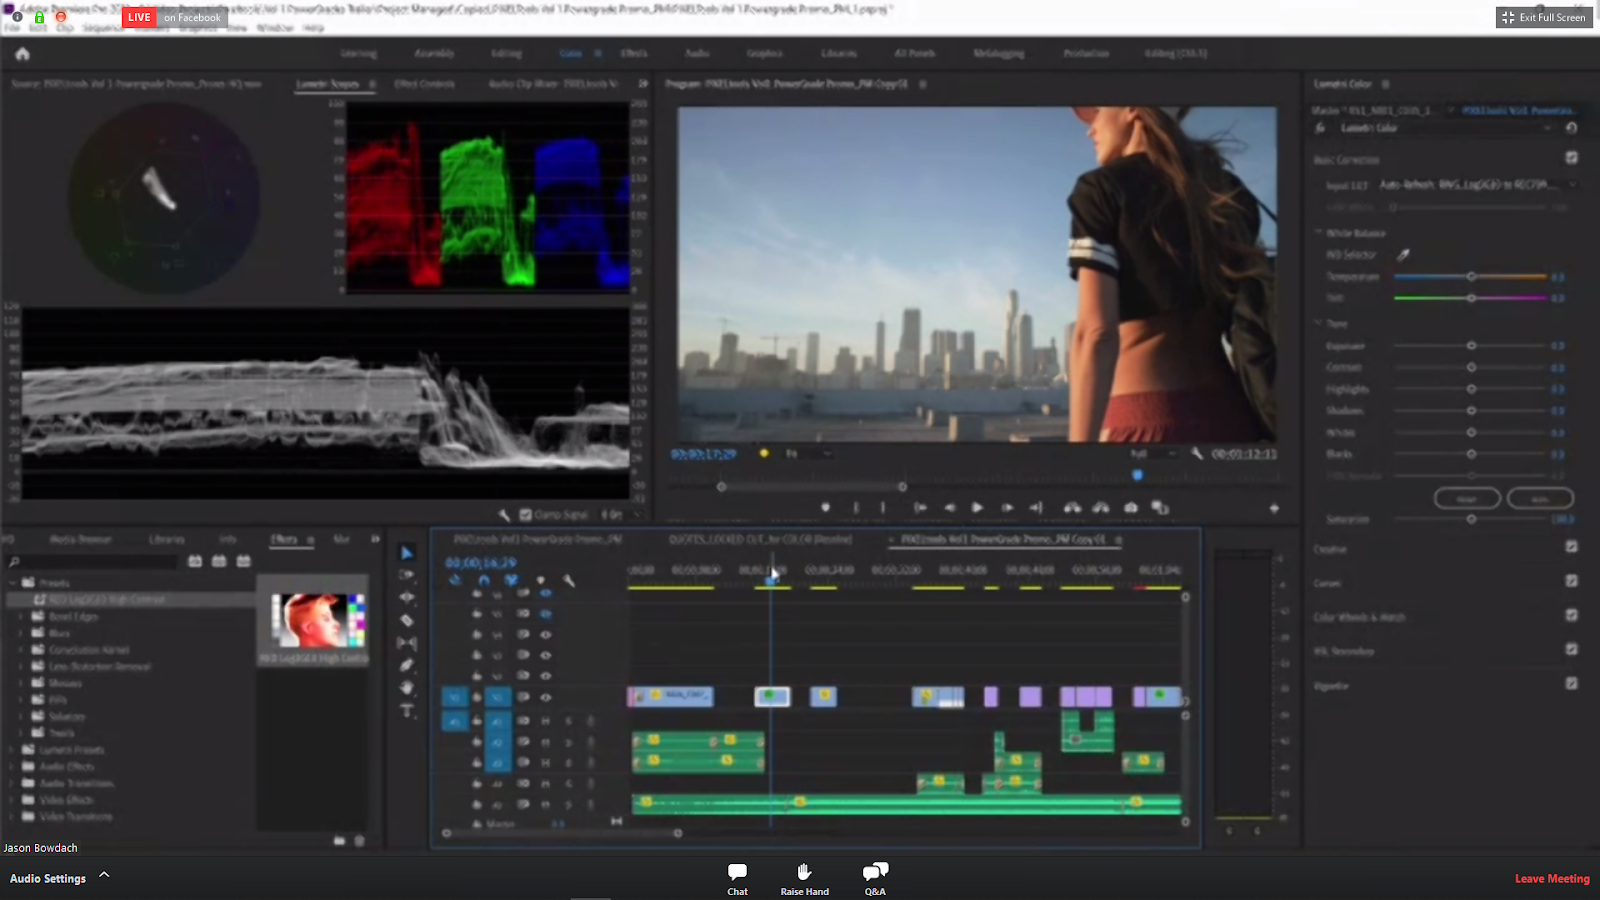1600x900 pixels.
Task: Click the white balance eyedropper icon
Action: click(x=1403, y=255)
